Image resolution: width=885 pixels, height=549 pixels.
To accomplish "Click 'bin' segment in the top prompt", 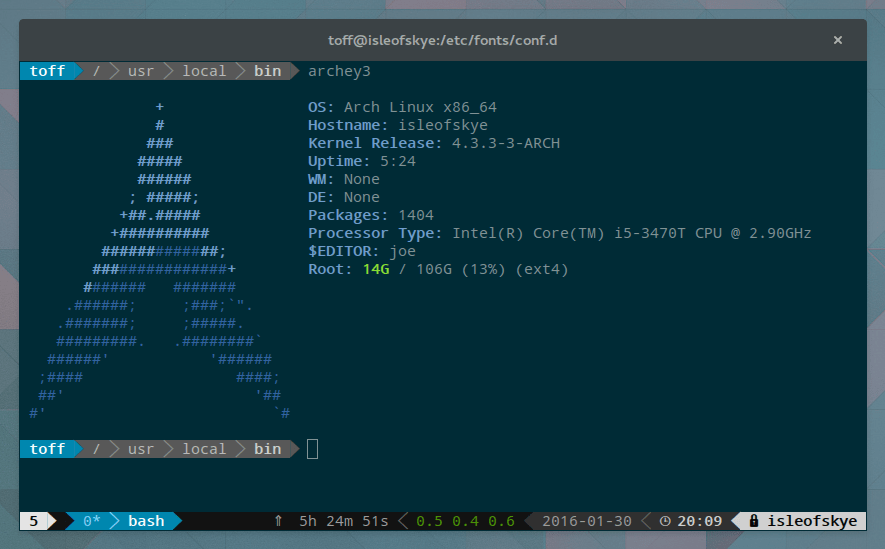I will (268, 71).
